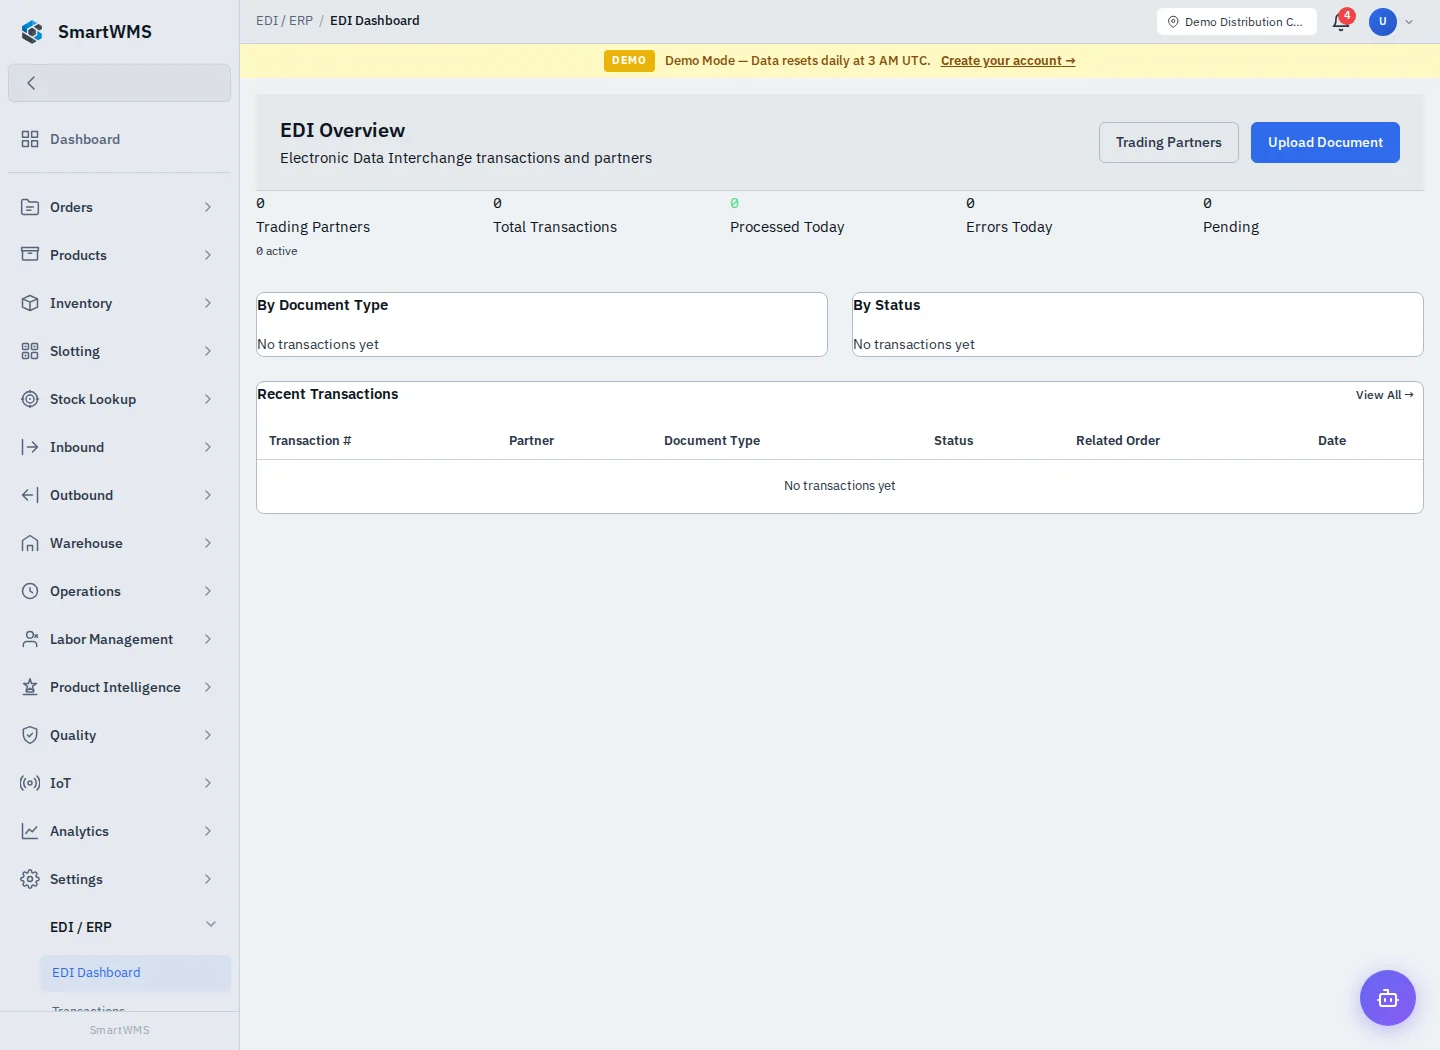
Task: Open Warehouse menu label
Action: (86, 543)
